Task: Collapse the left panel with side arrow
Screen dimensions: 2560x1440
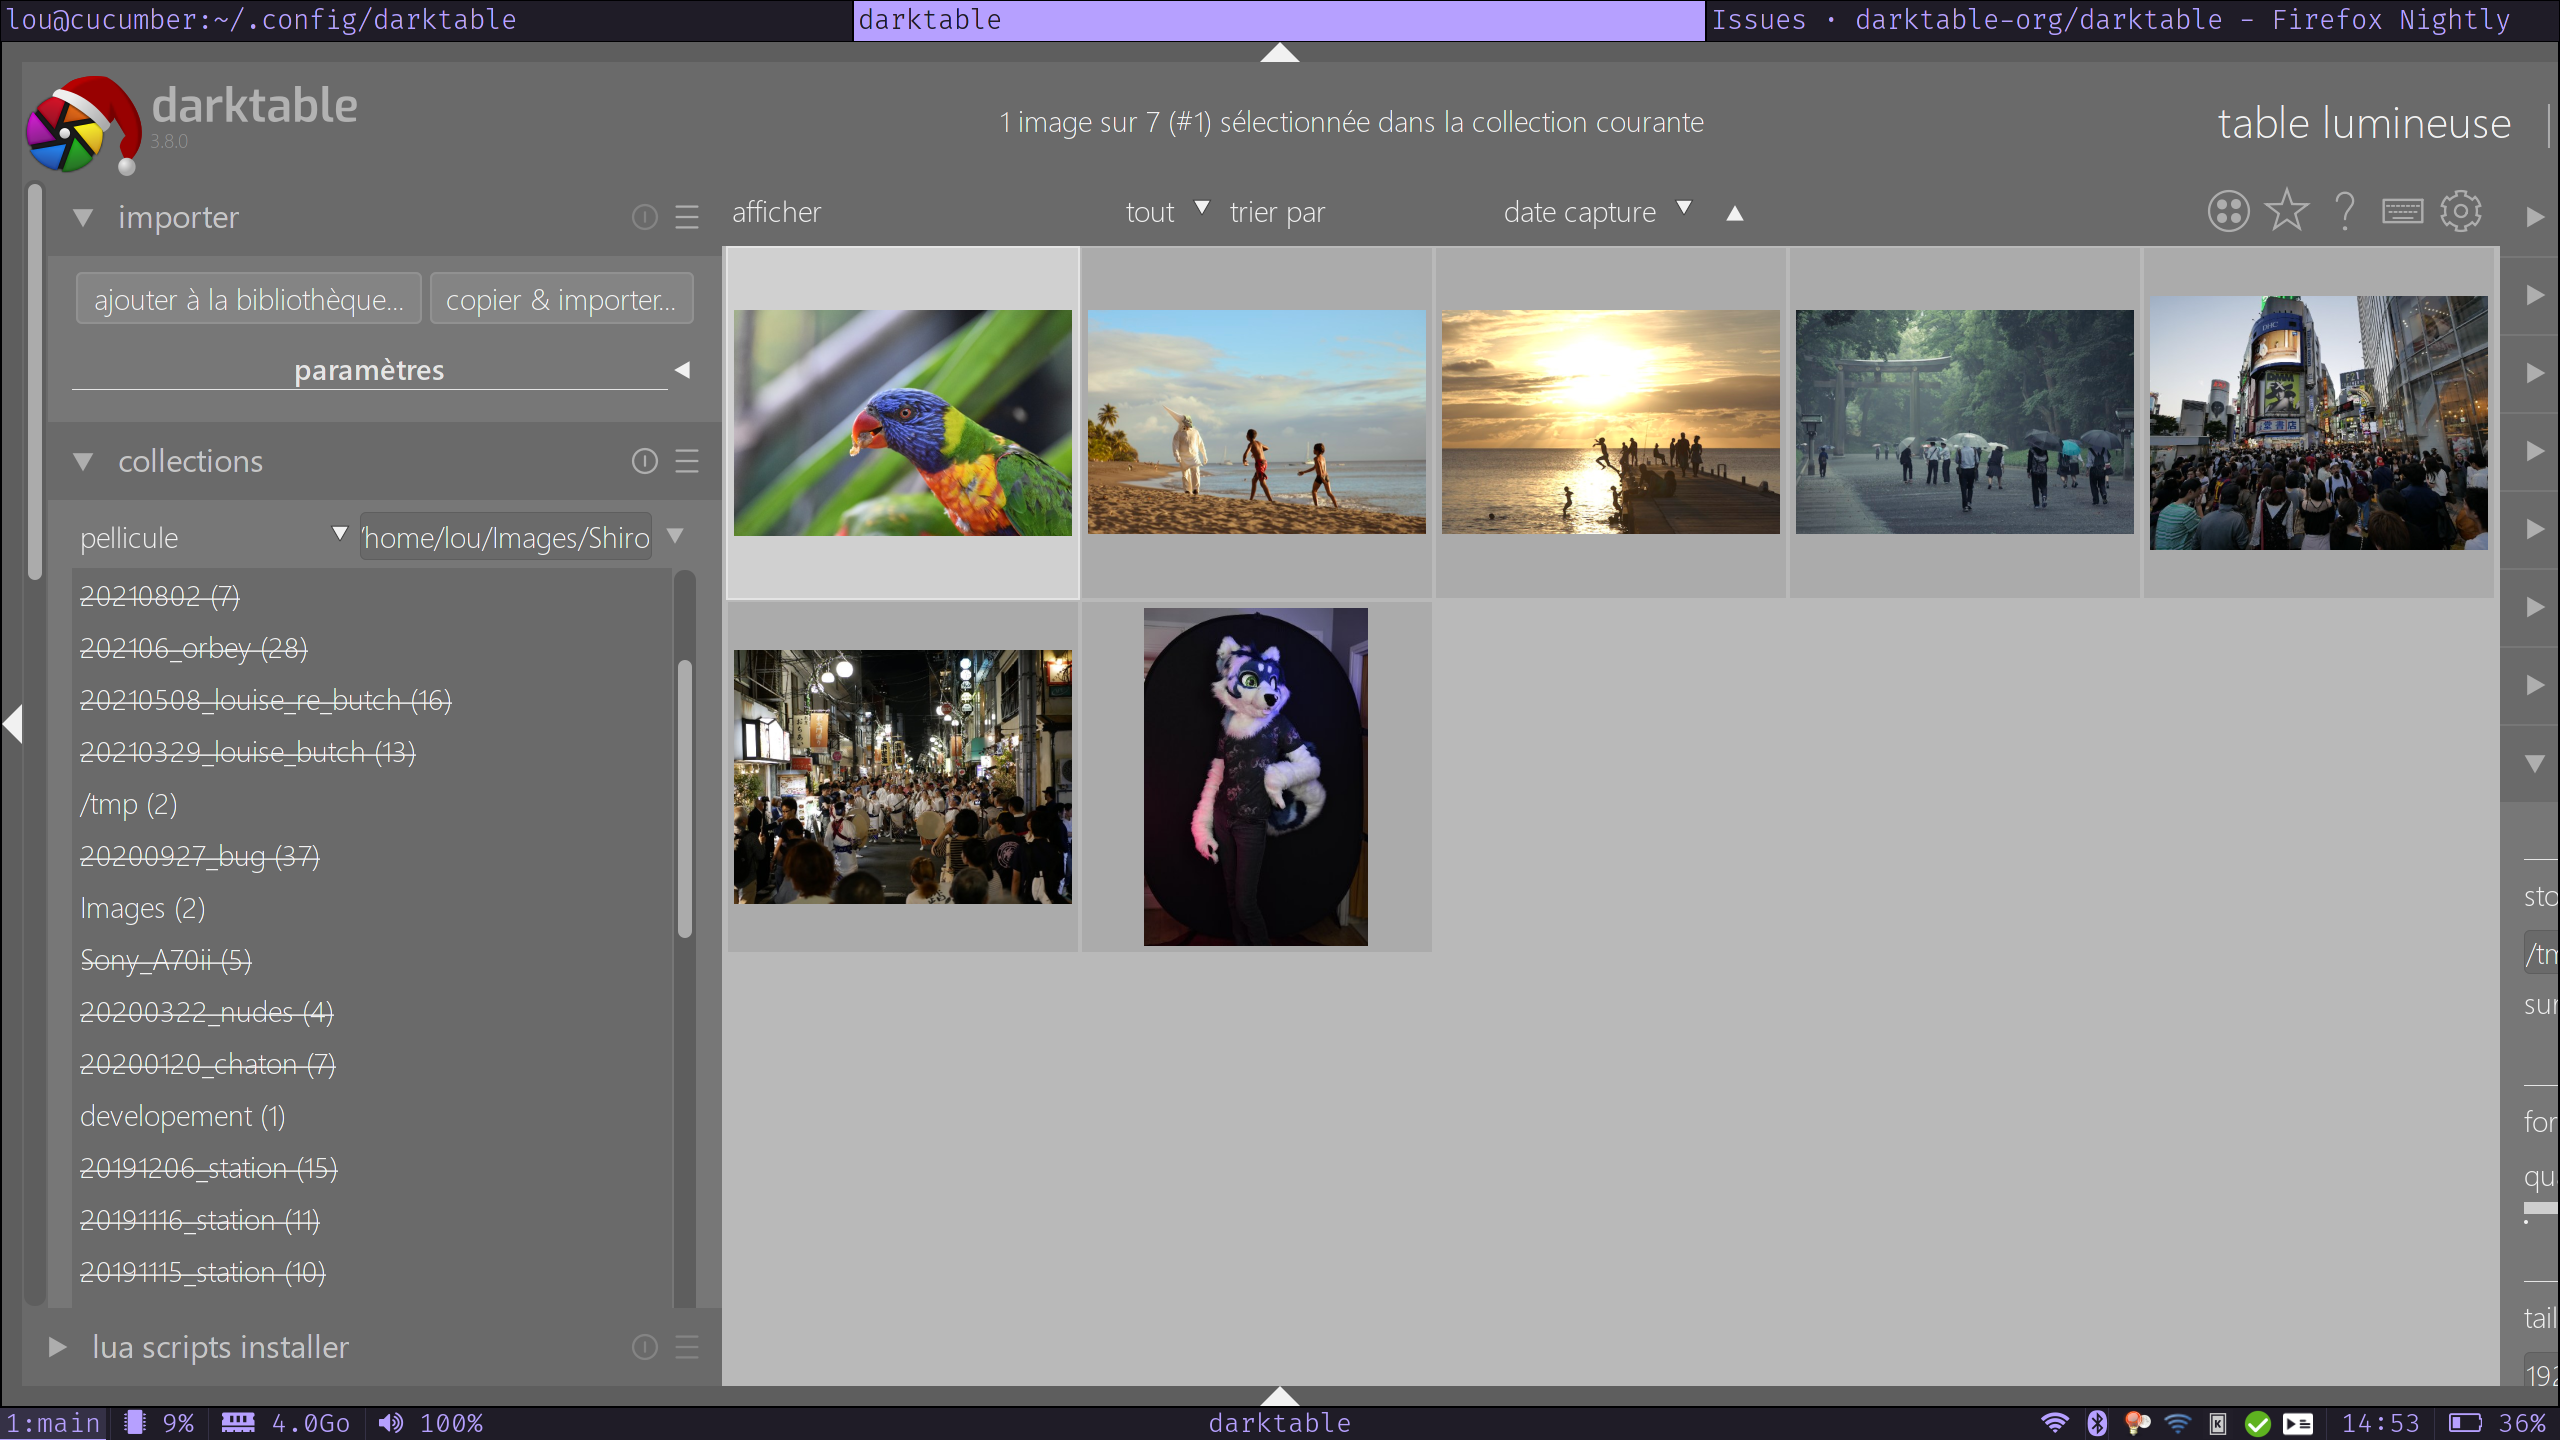Action: click(x=12, y=724)
